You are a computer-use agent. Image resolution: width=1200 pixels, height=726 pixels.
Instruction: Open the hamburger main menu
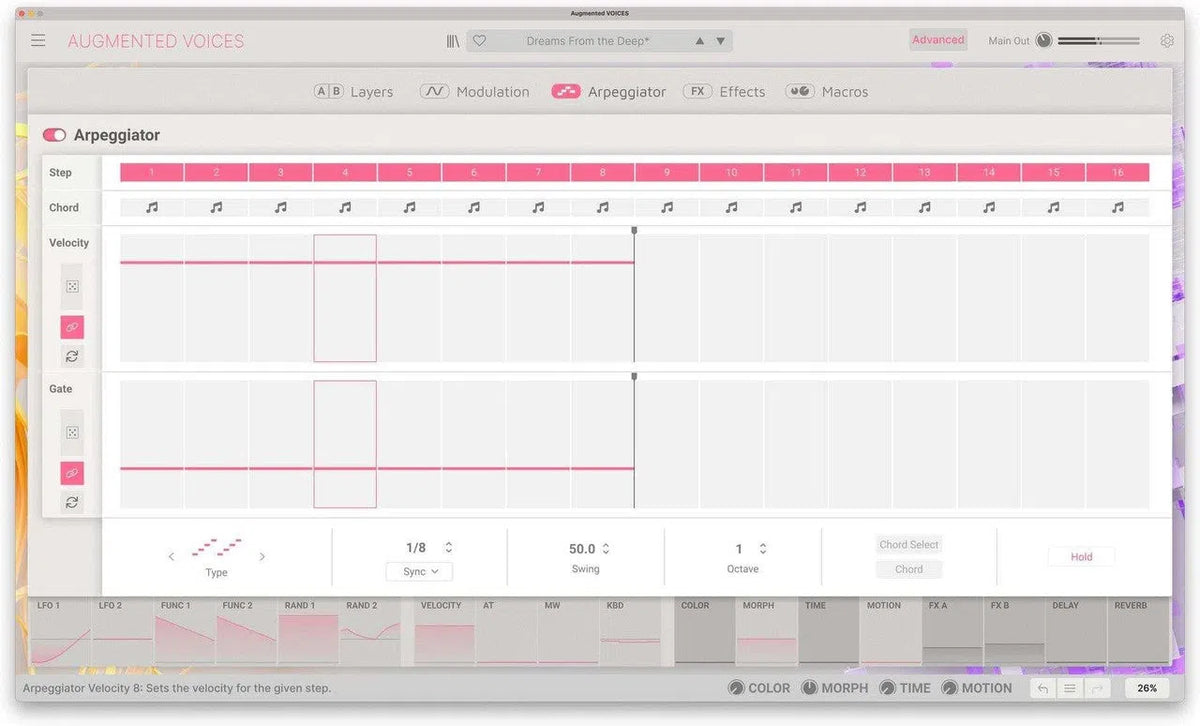point(38,41)
